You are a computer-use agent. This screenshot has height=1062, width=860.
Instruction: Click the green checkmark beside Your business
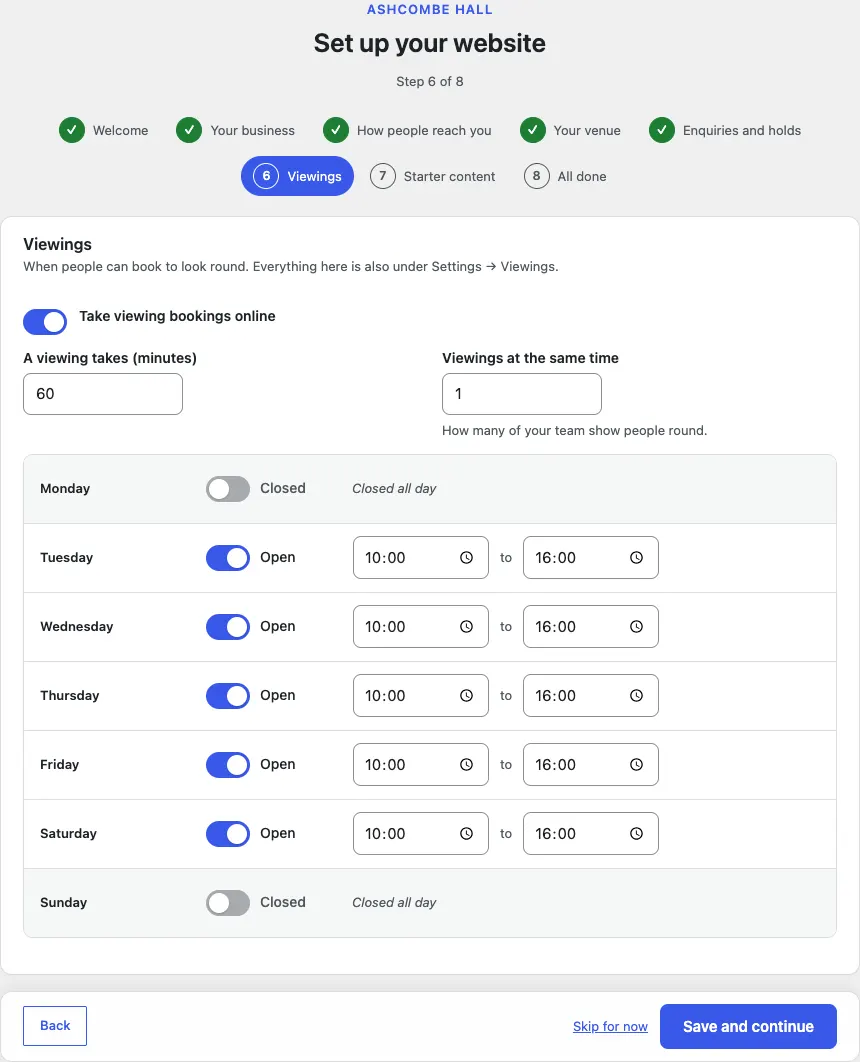(x=189, y=130)
